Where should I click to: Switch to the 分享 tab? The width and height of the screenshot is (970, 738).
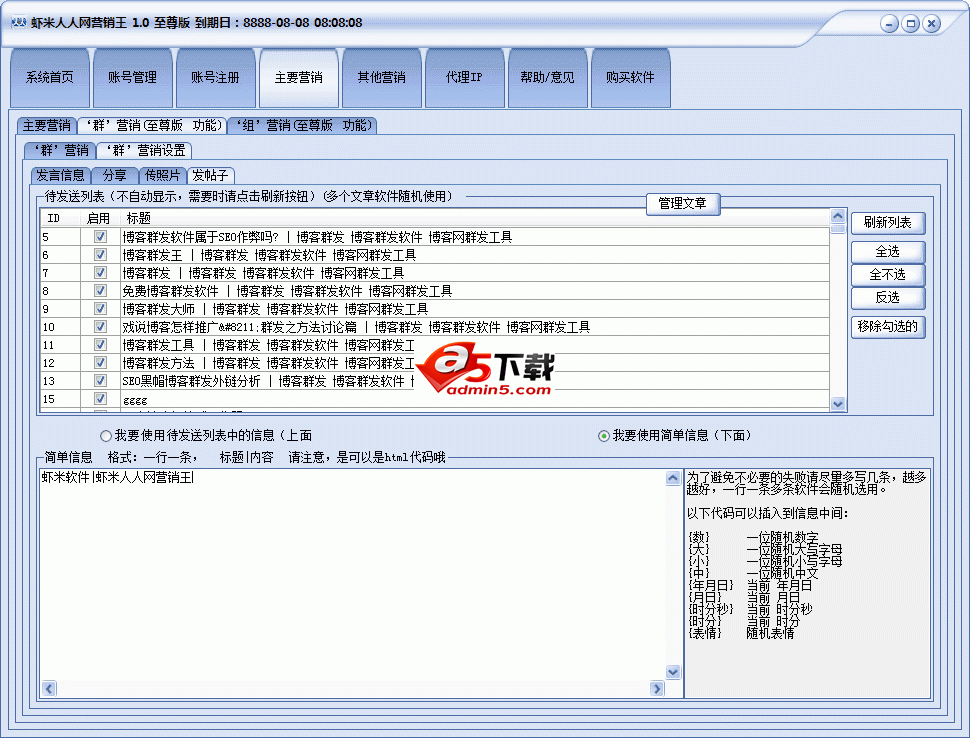pyautogui.click(x=114, y=175)
